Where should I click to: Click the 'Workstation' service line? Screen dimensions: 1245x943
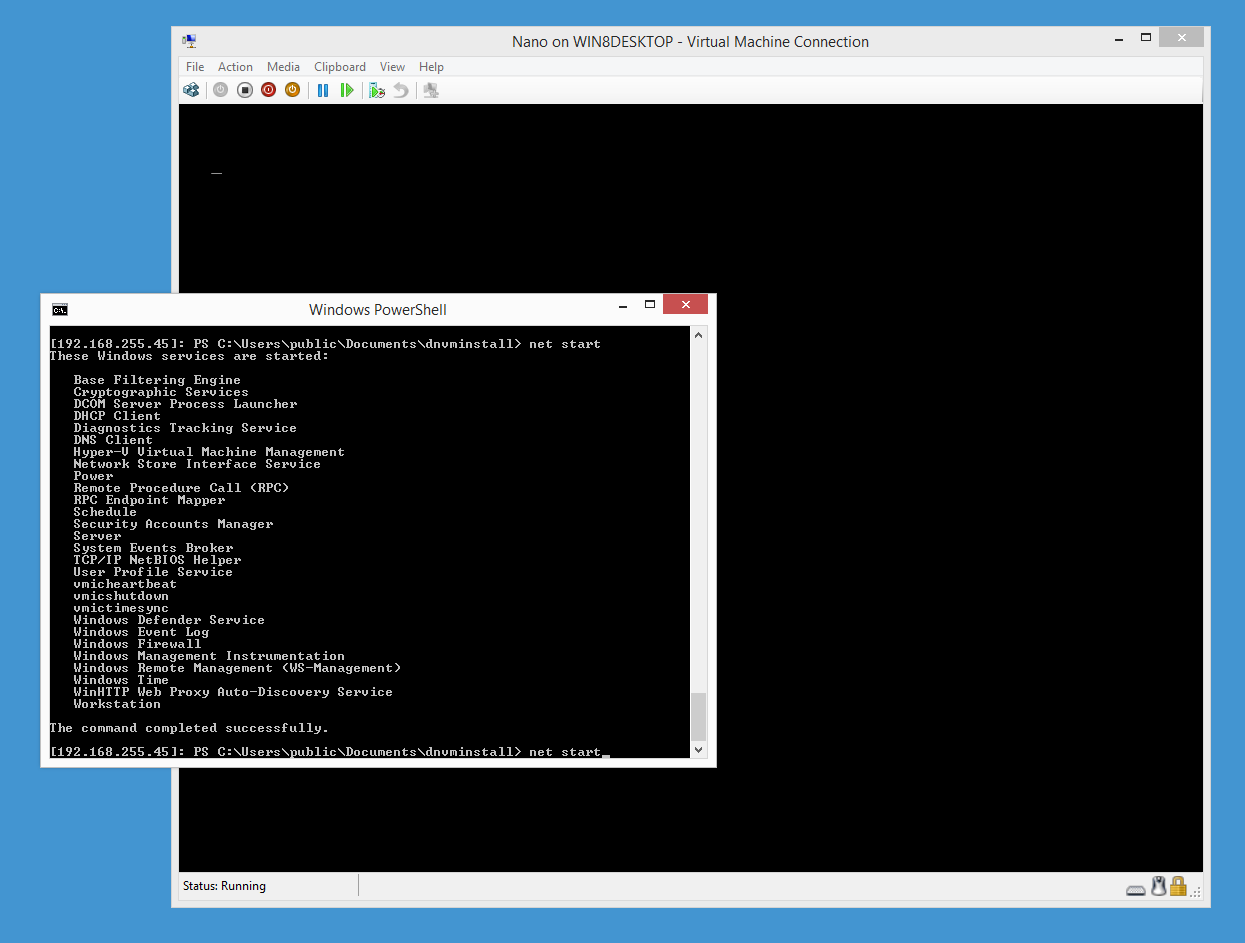click(117, 704)
